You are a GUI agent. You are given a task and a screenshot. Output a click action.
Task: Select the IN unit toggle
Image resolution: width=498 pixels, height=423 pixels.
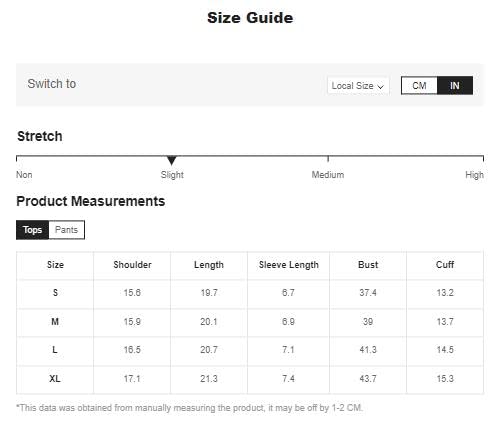pos(455,86)
